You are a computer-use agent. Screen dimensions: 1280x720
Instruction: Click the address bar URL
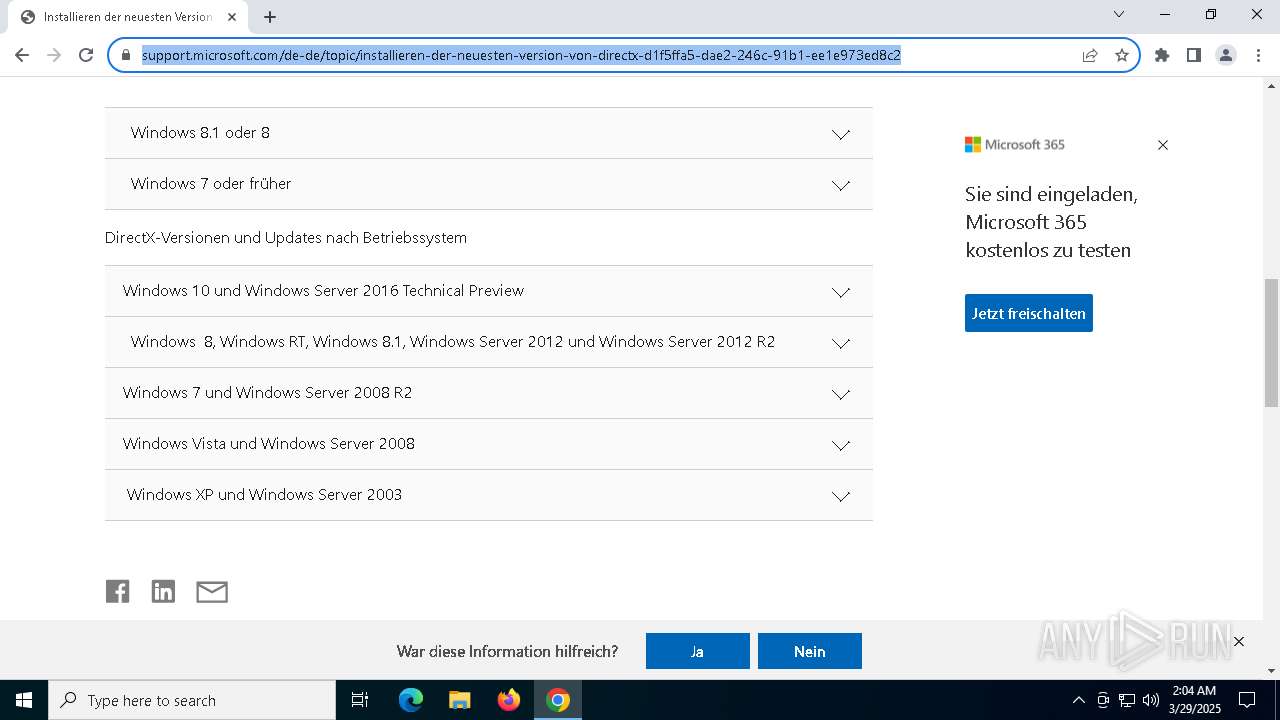click(x=521, y=55)
